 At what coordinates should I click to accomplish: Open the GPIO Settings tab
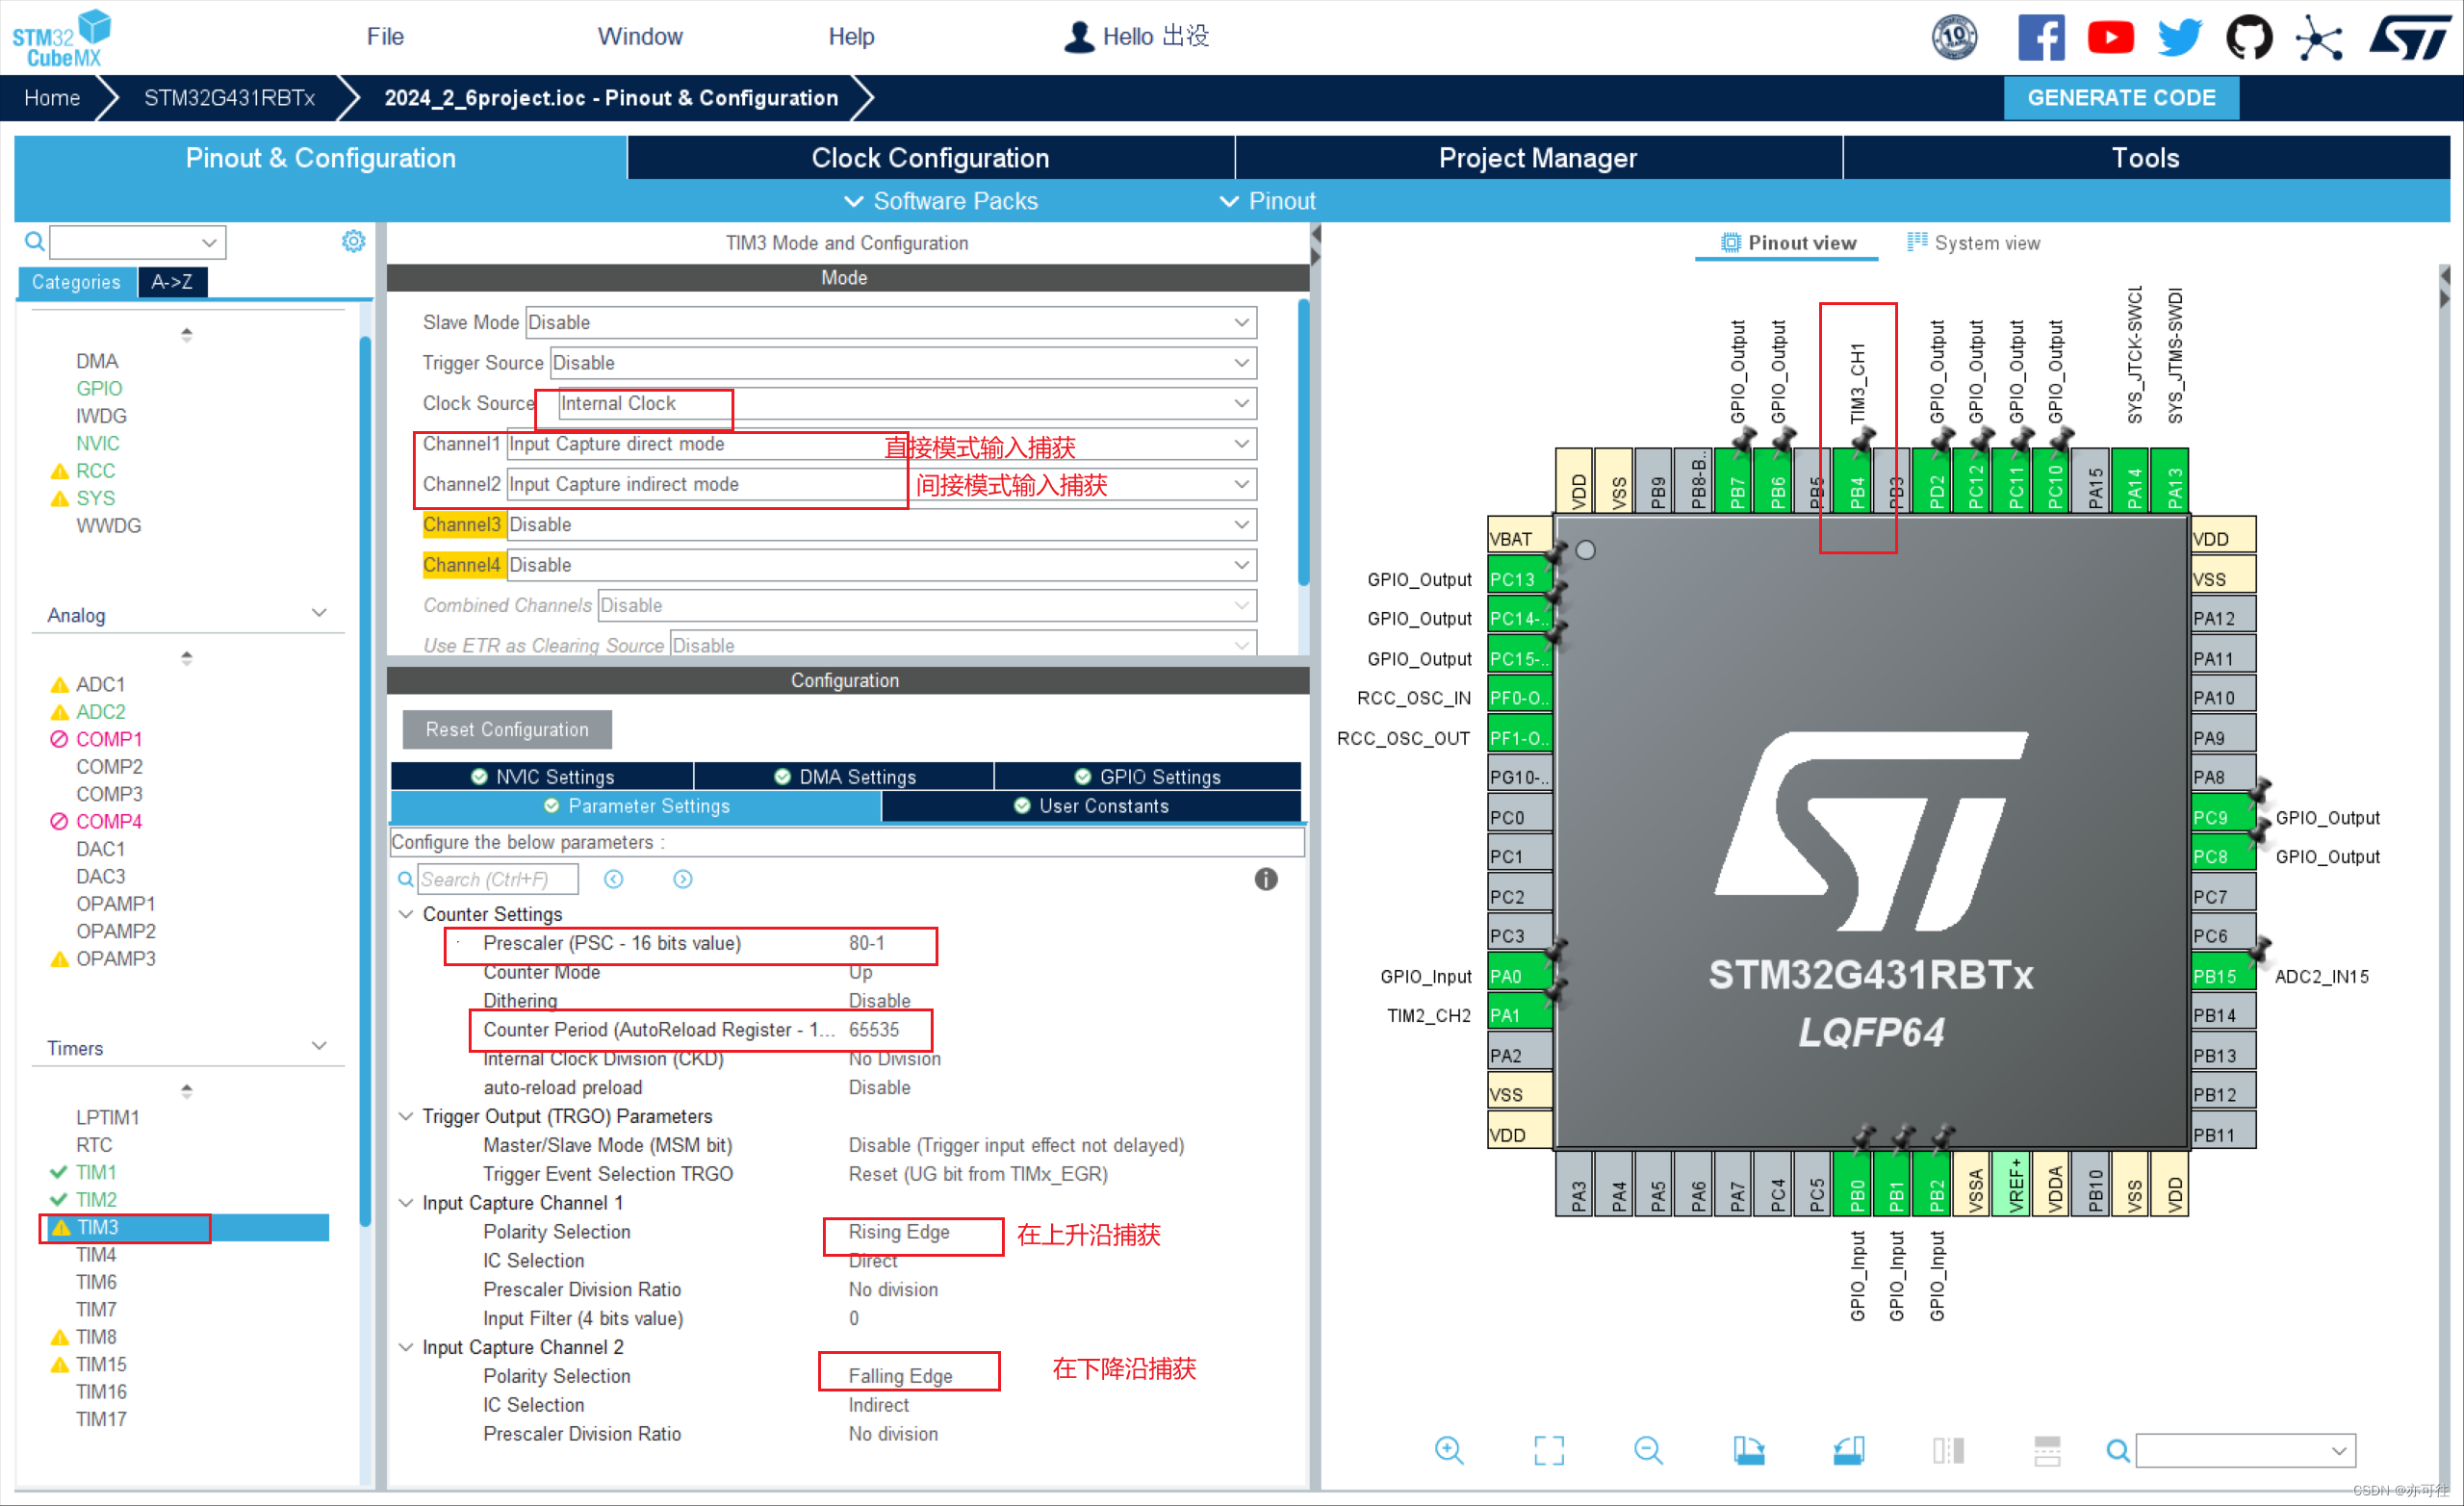tap(1147, 777)
